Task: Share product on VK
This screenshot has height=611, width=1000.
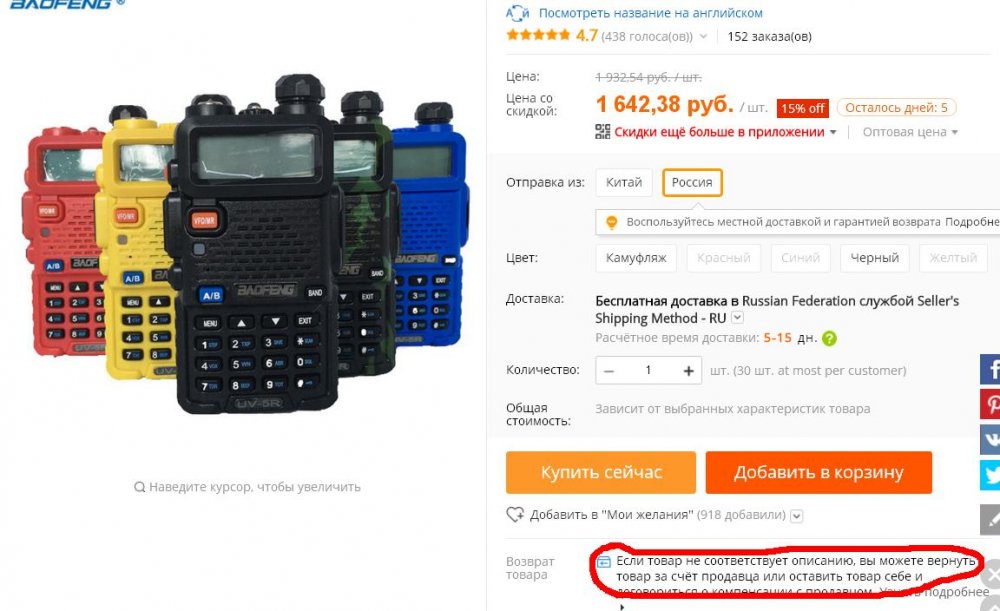Action: (990, 439)
